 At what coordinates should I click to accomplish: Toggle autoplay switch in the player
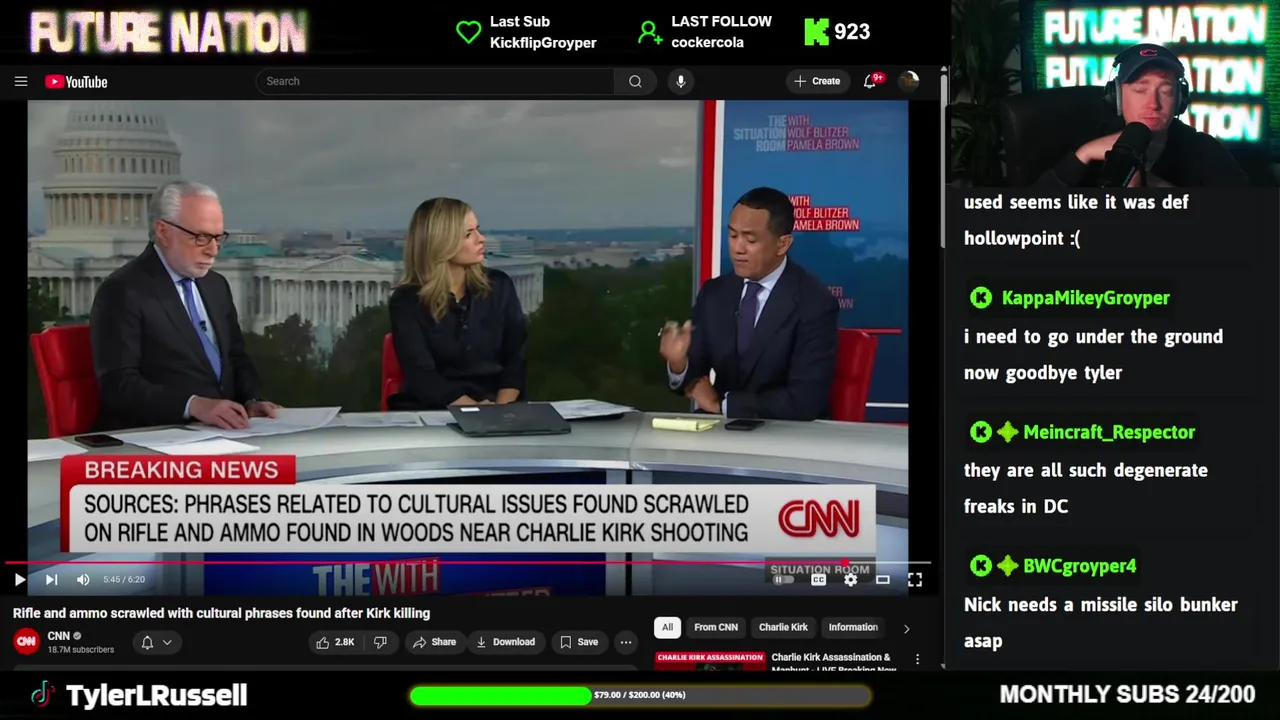(x=783, y=579)
